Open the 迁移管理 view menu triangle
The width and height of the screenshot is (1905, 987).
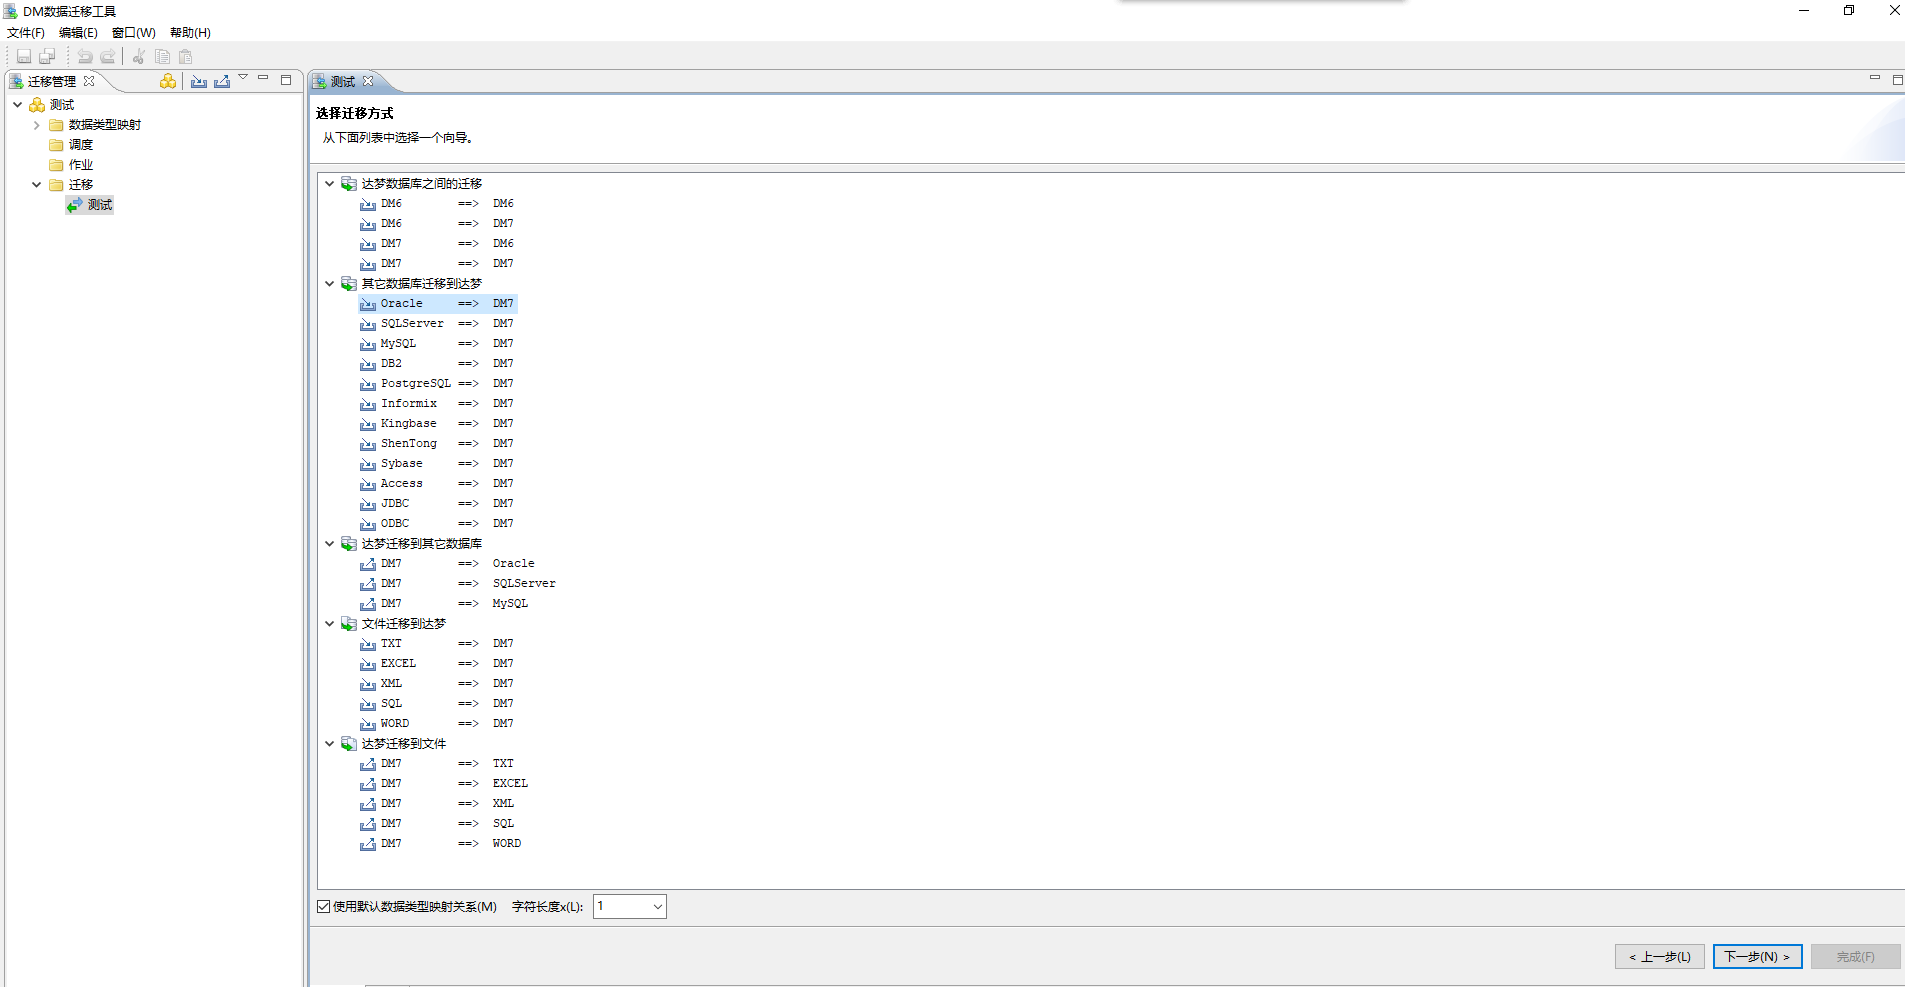click(243, 78)
